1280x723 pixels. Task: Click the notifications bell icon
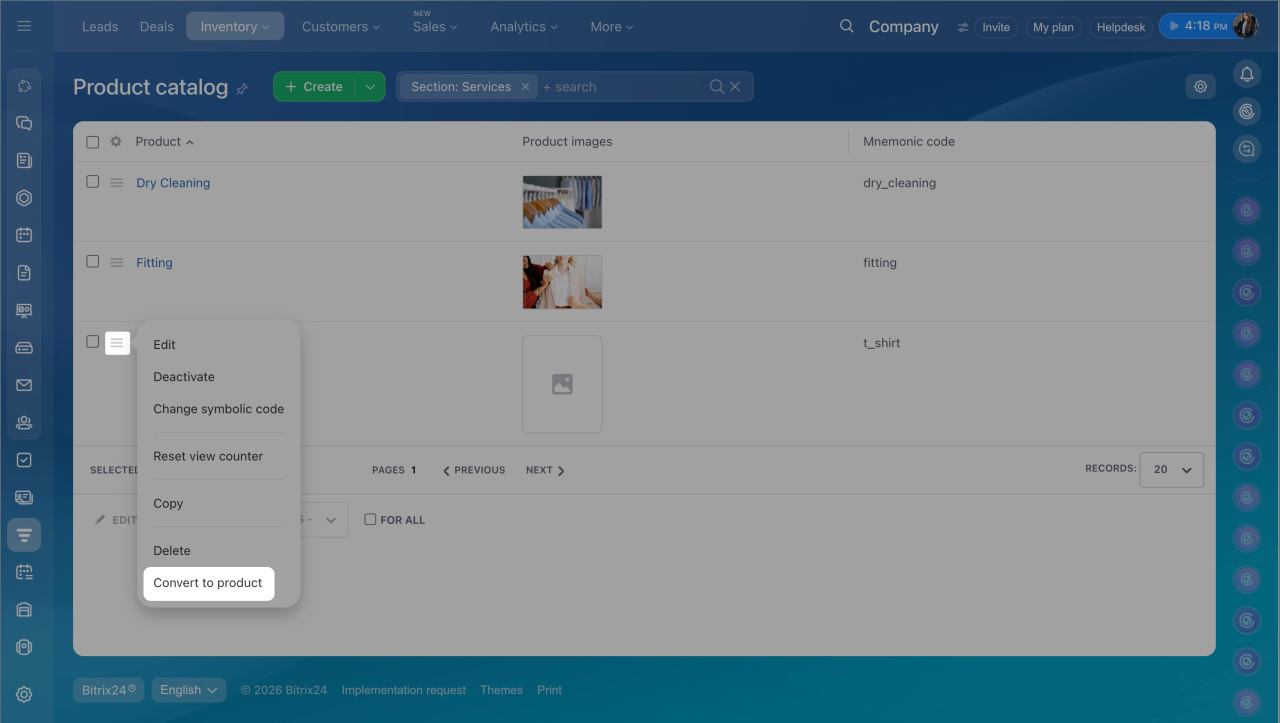[x=1246, y=74]
